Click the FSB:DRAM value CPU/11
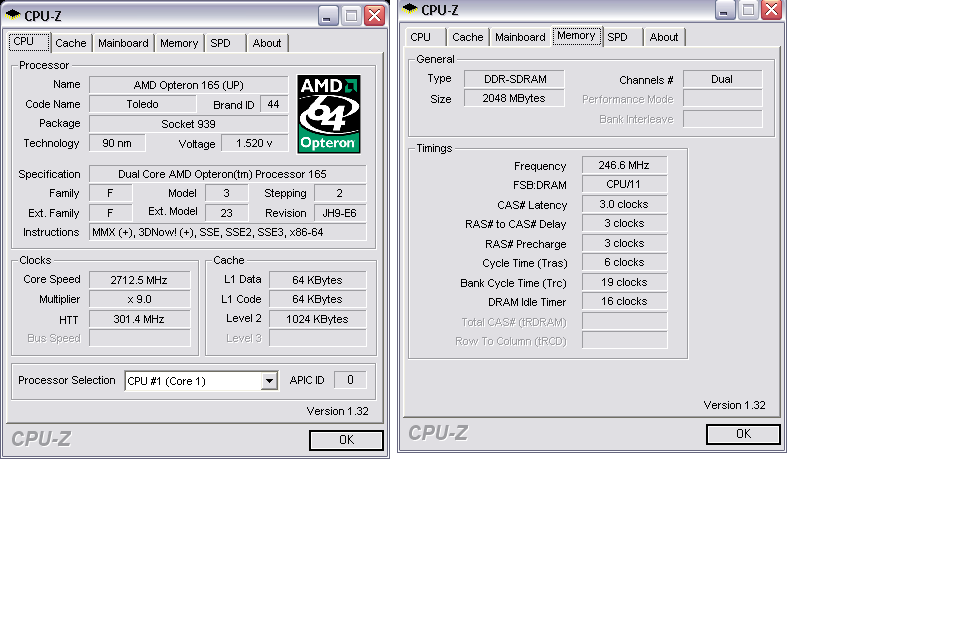 pyautogui.click(x=624, y=184)
